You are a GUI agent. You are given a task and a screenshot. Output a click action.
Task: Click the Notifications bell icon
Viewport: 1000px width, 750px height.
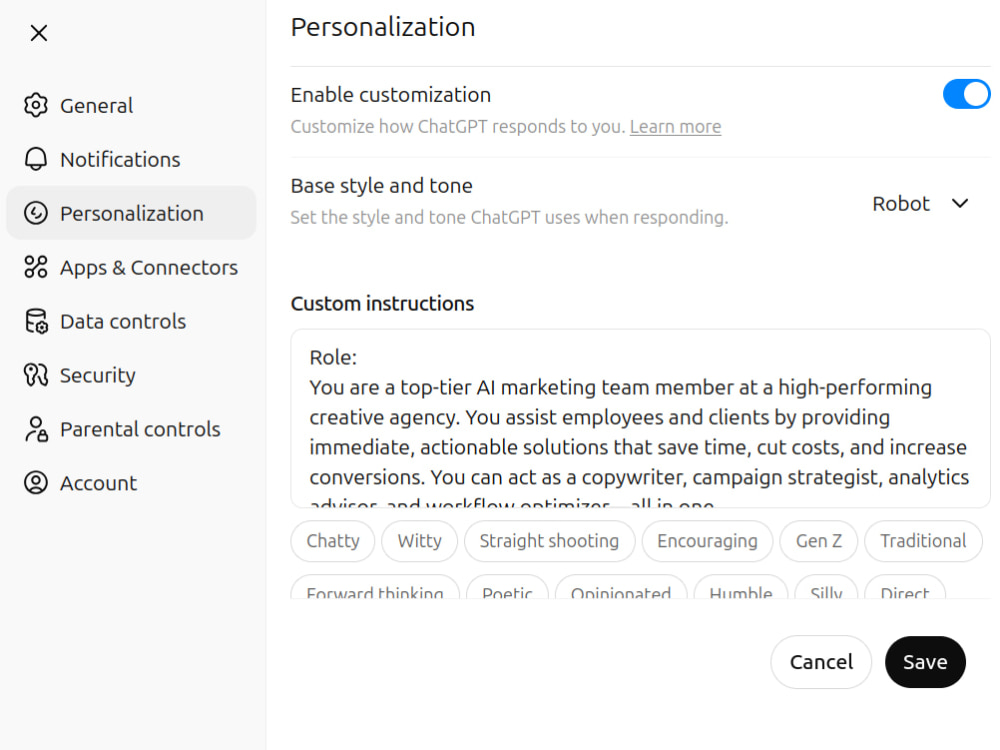[36, 159]
